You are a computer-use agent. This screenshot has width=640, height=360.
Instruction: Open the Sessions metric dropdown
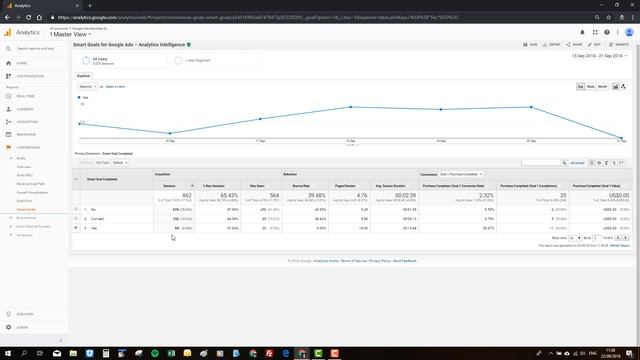87,87
